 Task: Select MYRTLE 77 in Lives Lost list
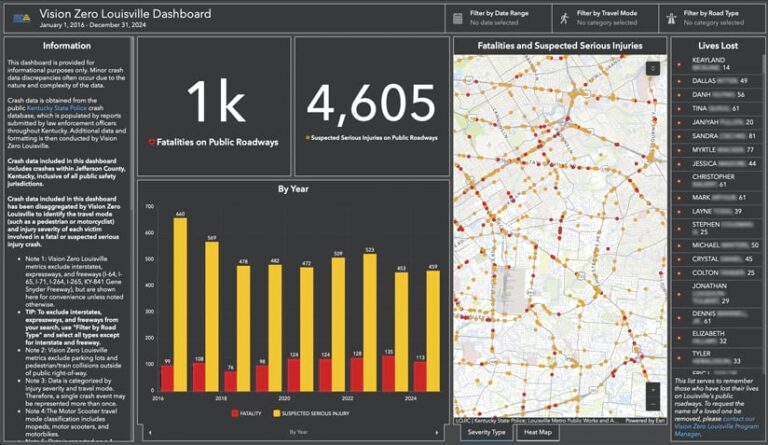[718, 149]
